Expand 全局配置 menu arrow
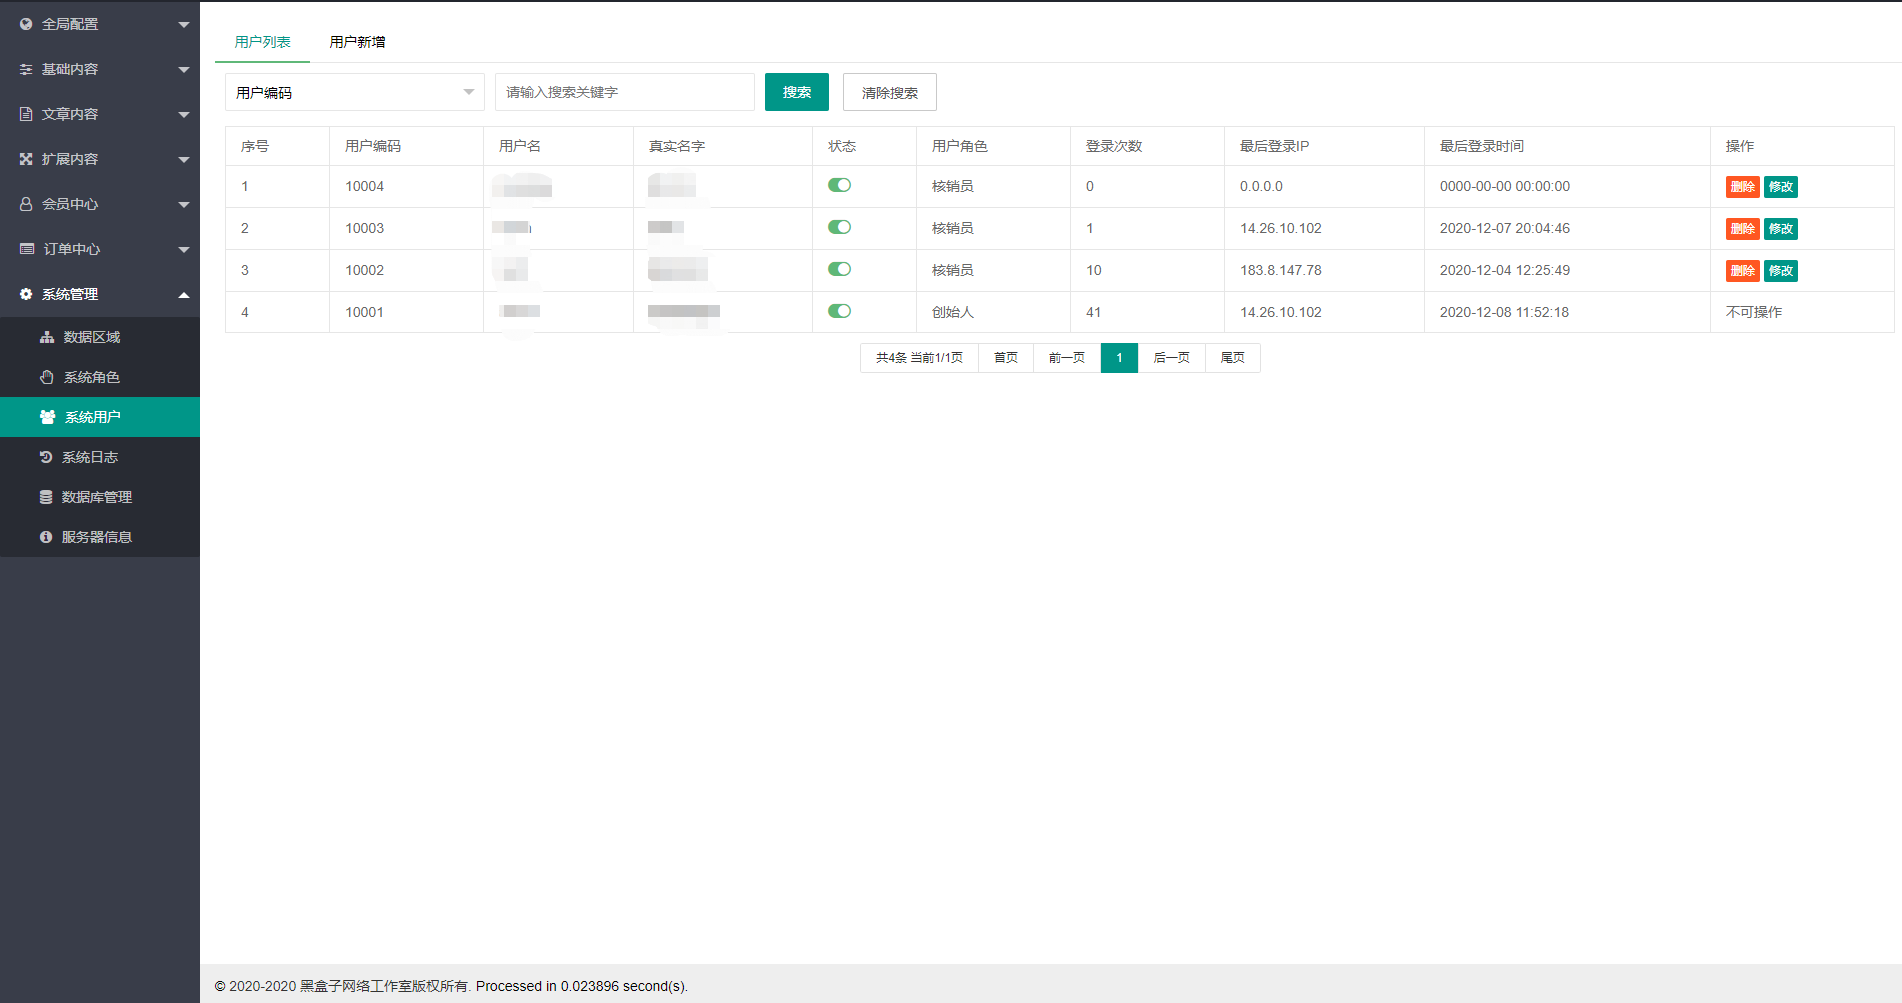1902x1003 pixels. point(184,24)
